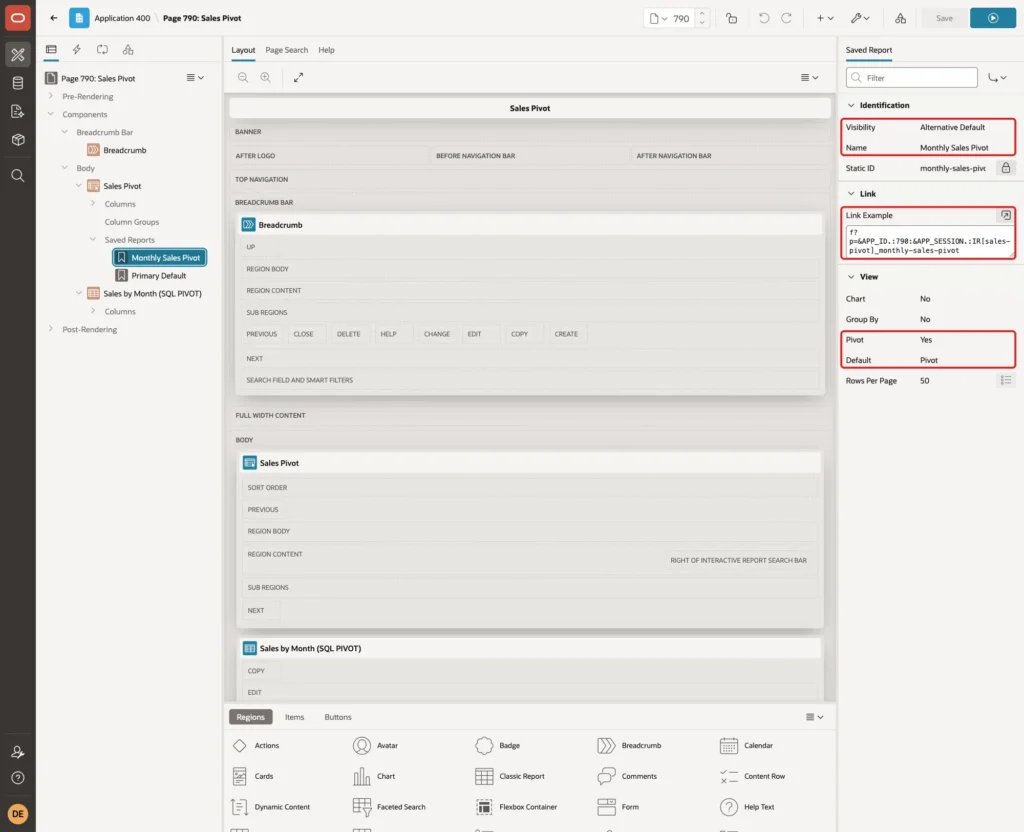Screen dimensions: 1024x832
Task: Collapse the View section
Action: [x=850, y=277]
